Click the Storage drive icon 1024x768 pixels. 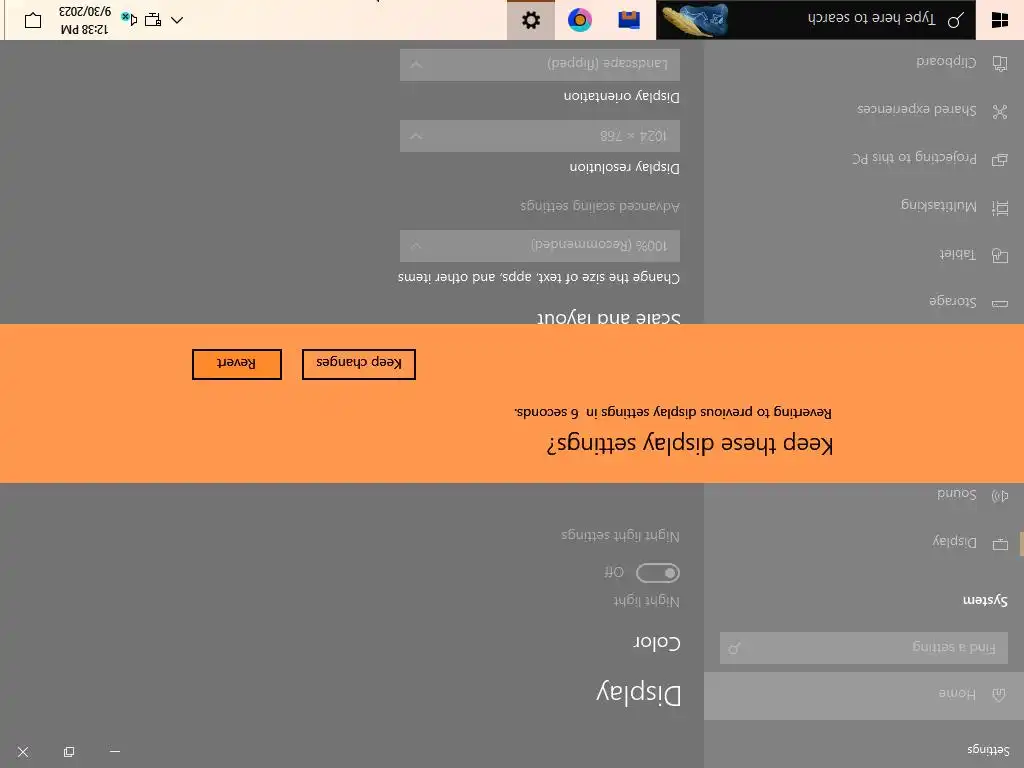coord(1000,303)
